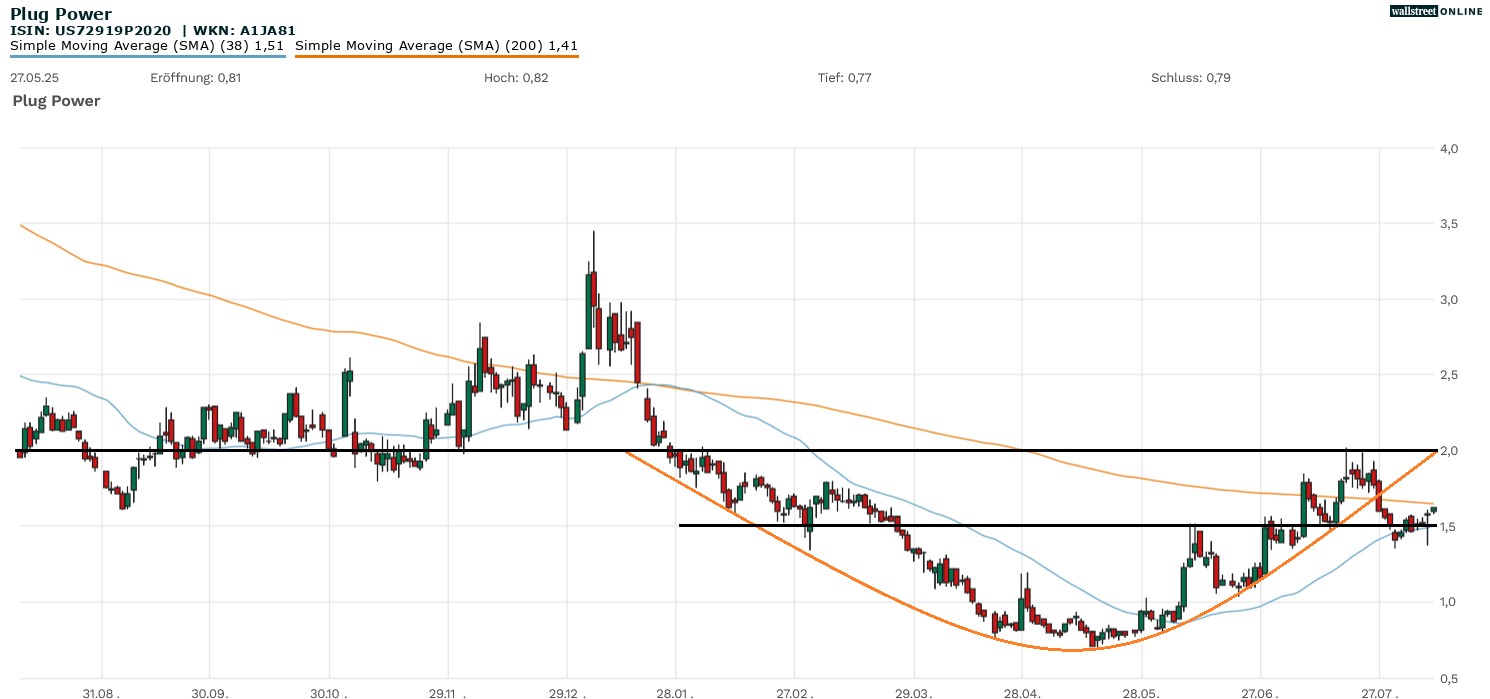Click the date 27.05.25 label
1490x699 pixels.
click(34, 77)
